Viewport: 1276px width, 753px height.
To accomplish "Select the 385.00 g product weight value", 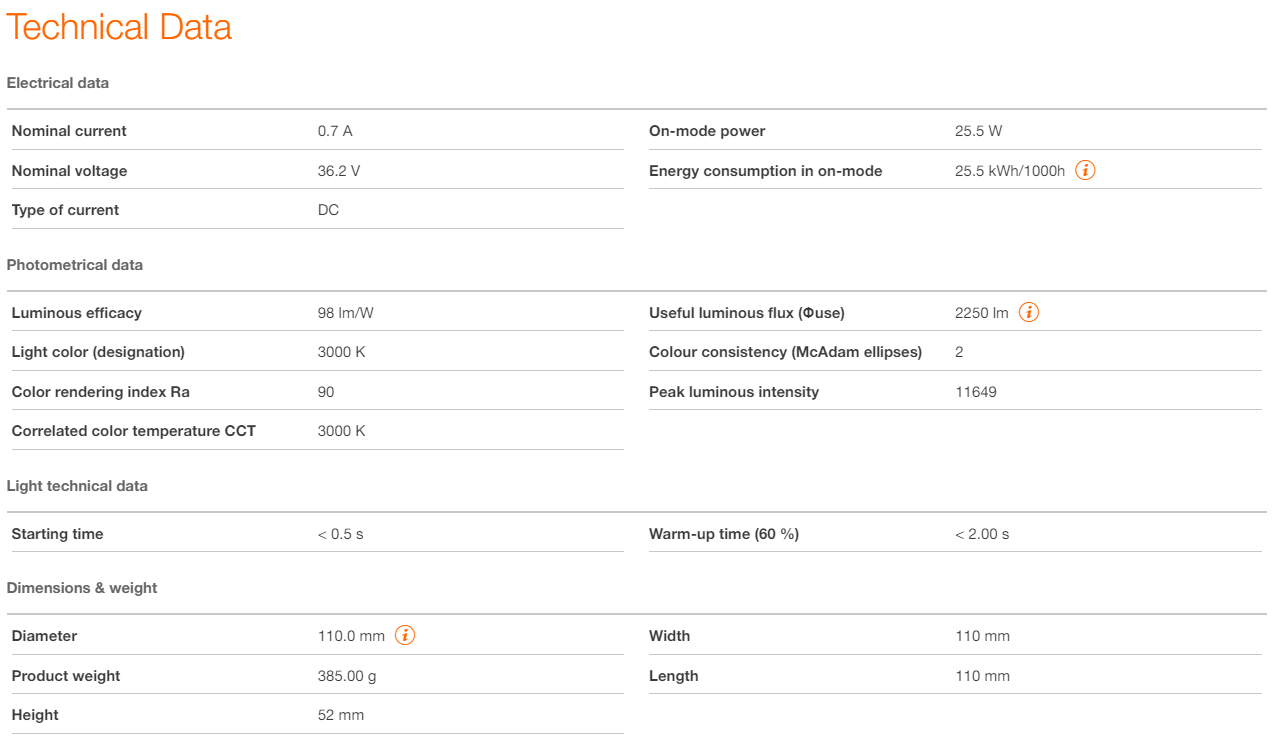I will click(347, 676).
